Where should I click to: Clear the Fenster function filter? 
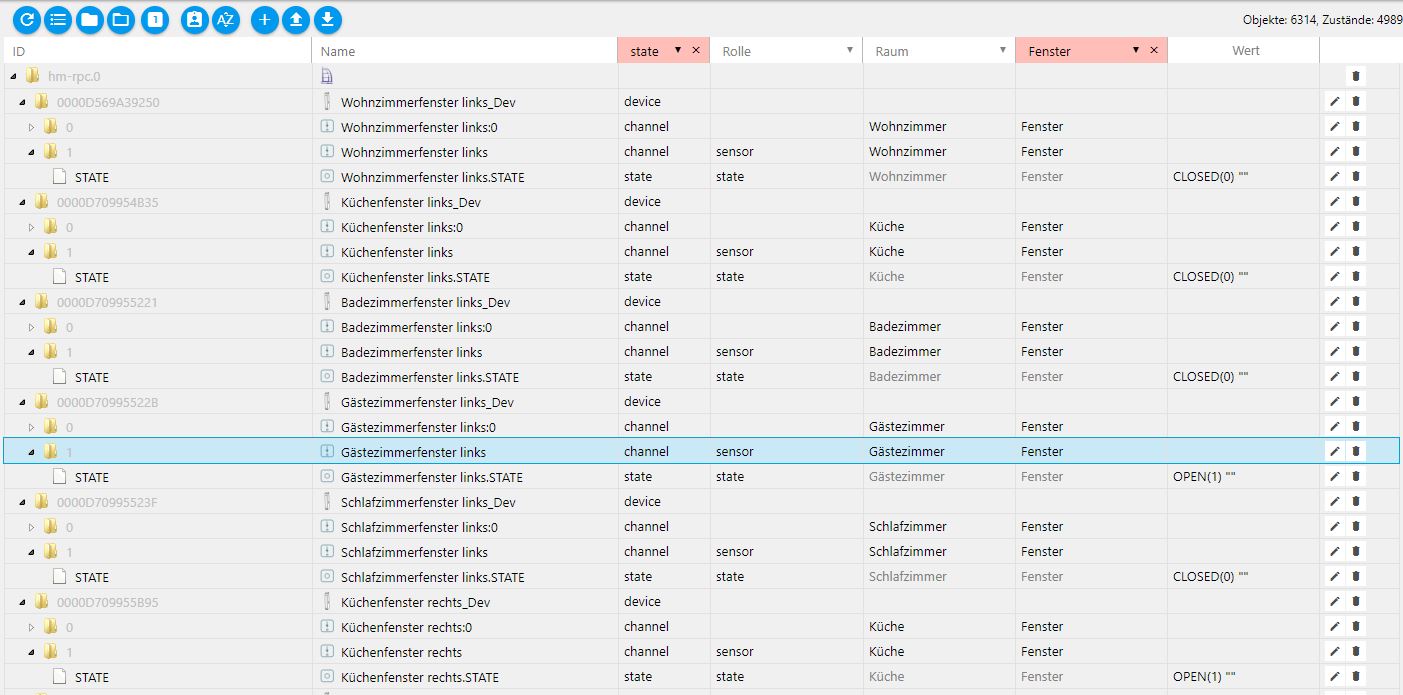1154,50
